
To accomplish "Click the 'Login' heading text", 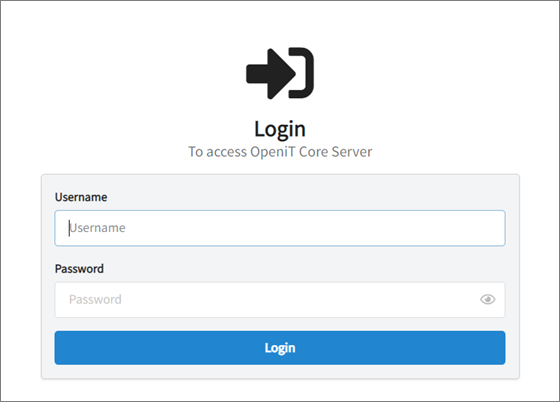I will pyautogui.click(x=280, y=129).
